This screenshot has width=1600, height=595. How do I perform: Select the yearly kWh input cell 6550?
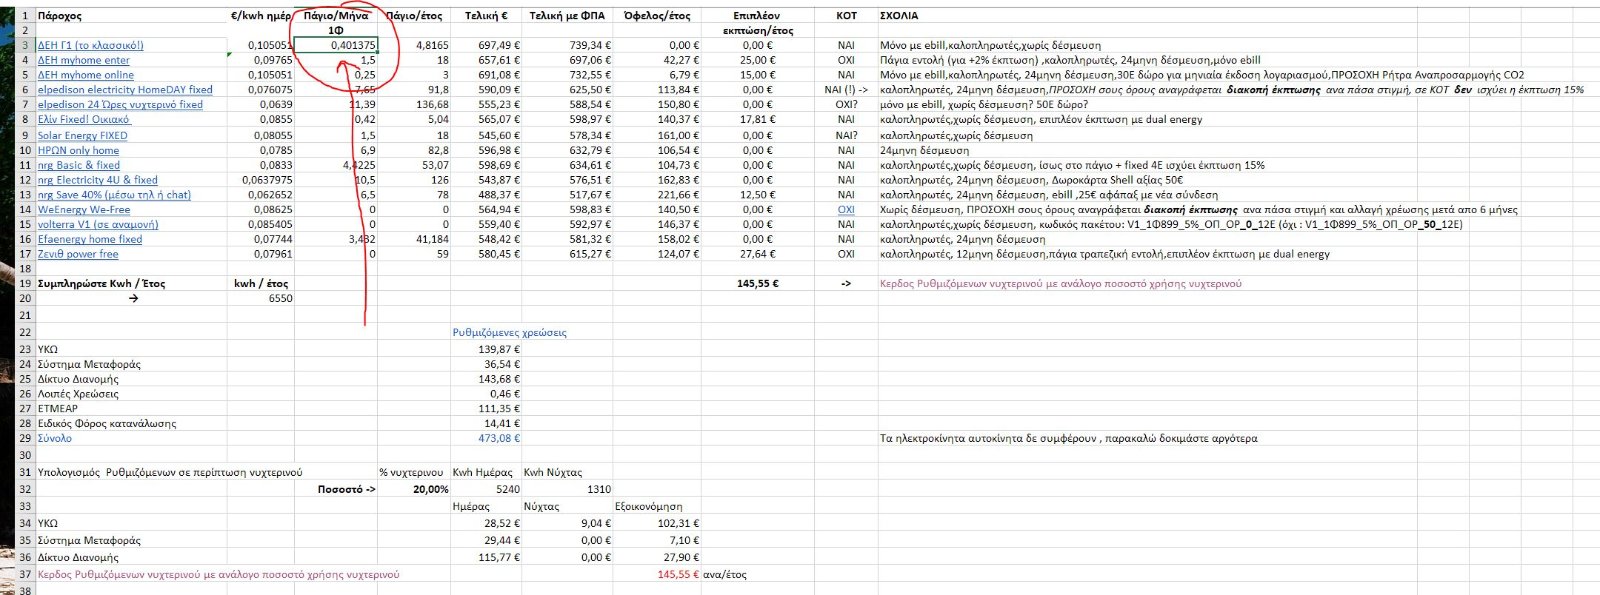[x=261, y=299]
